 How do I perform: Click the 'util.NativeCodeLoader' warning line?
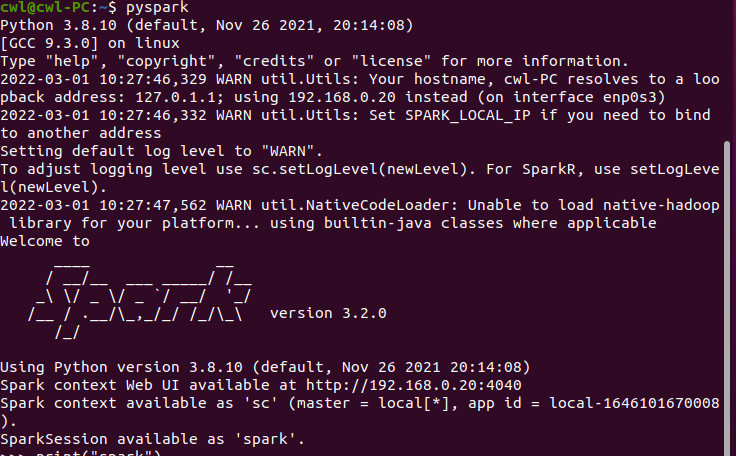pos(360,205)
